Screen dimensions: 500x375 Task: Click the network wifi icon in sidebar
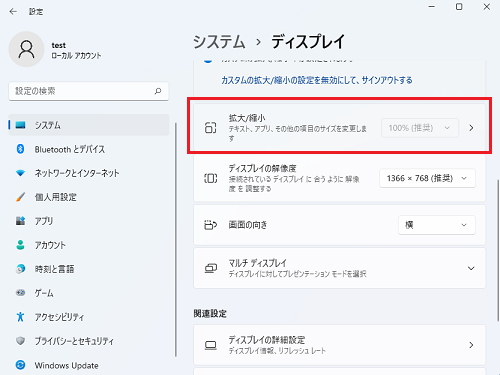tap(20, 173)
